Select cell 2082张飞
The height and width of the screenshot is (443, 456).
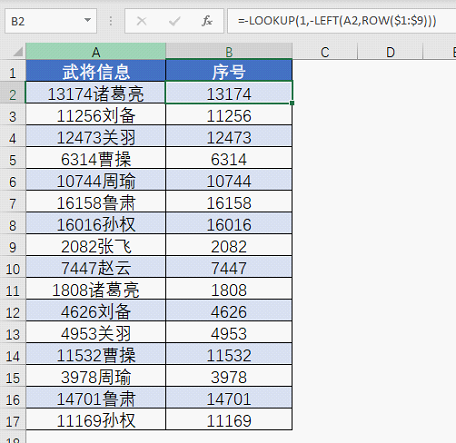(96, 246)
